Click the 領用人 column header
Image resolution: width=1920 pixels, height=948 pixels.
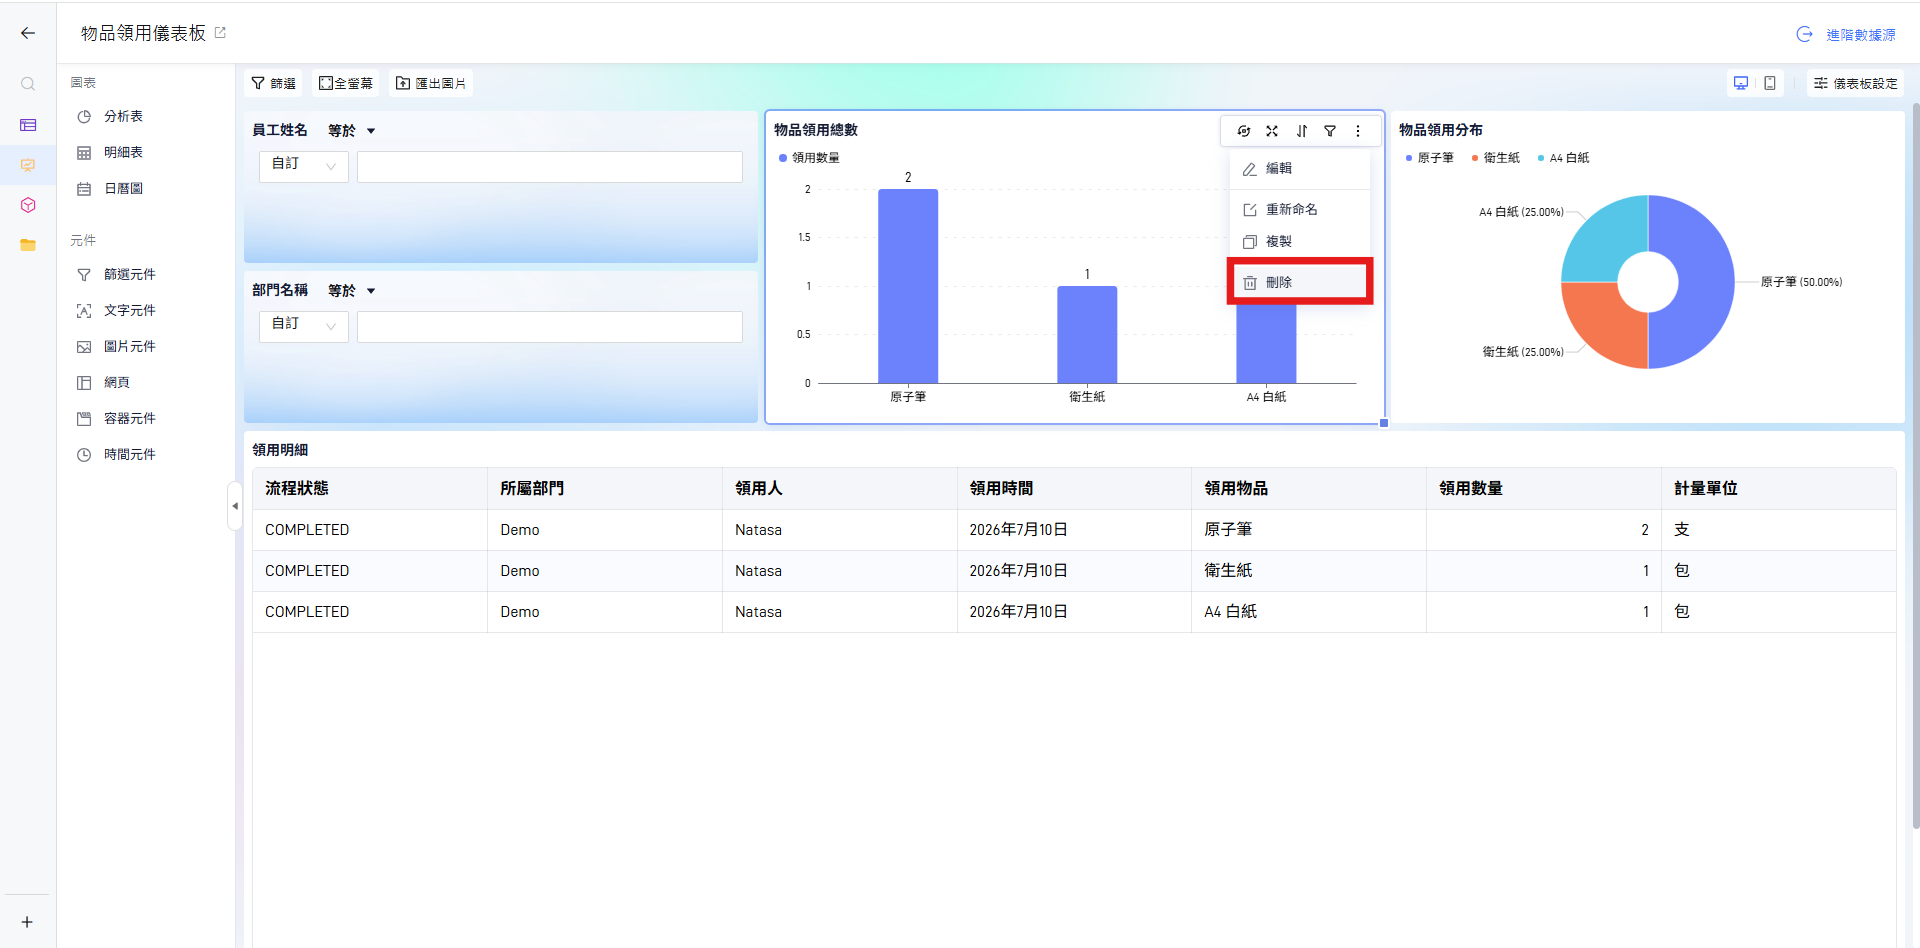(x=840, y=489)
